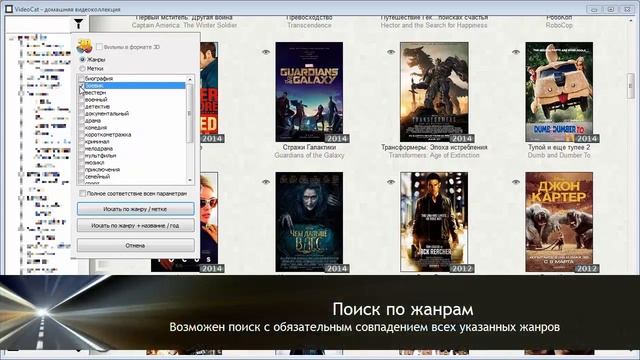Check the 'документальный' genre
The image size is (640, 360).
coord(81,113)
